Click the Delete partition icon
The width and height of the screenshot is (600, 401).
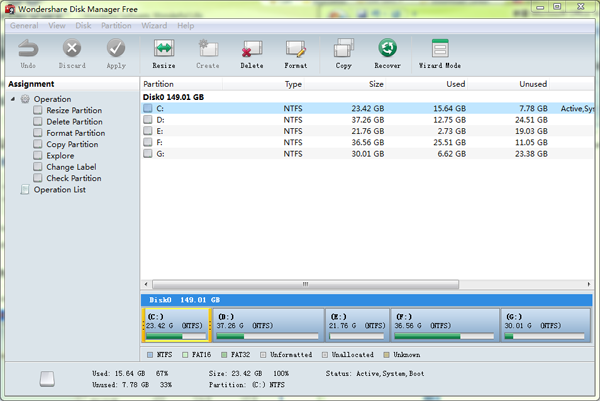(252, 49)
